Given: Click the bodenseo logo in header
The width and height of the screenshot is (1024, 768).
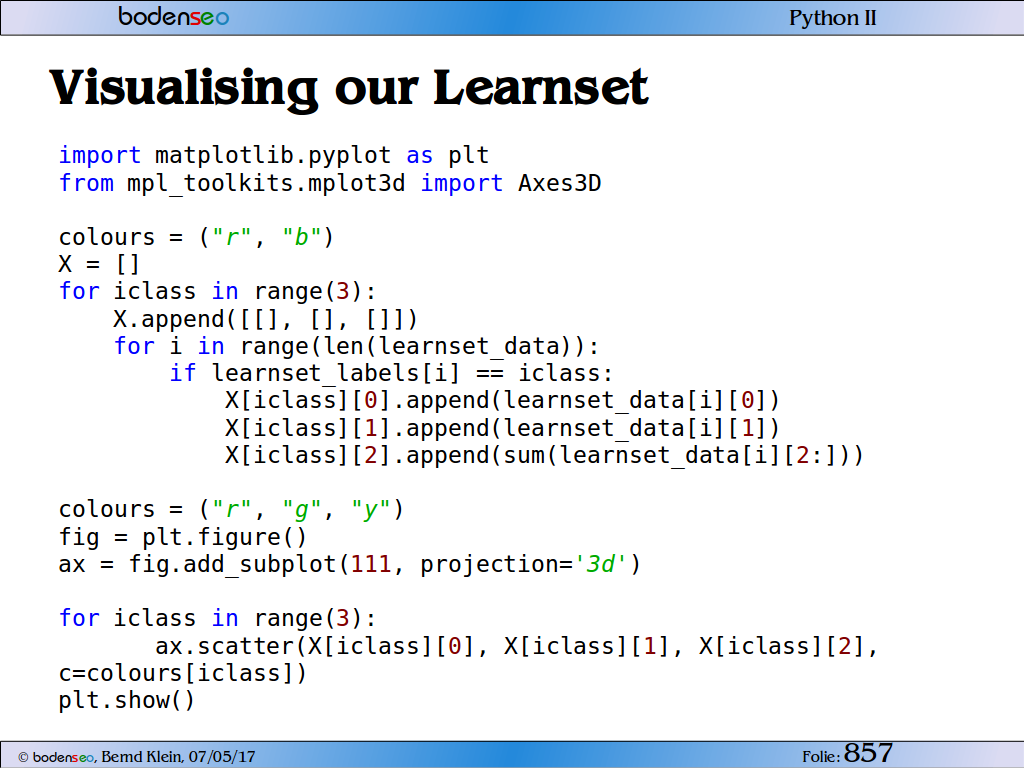Looking at the screenshot, I should [x=174, y=16].
